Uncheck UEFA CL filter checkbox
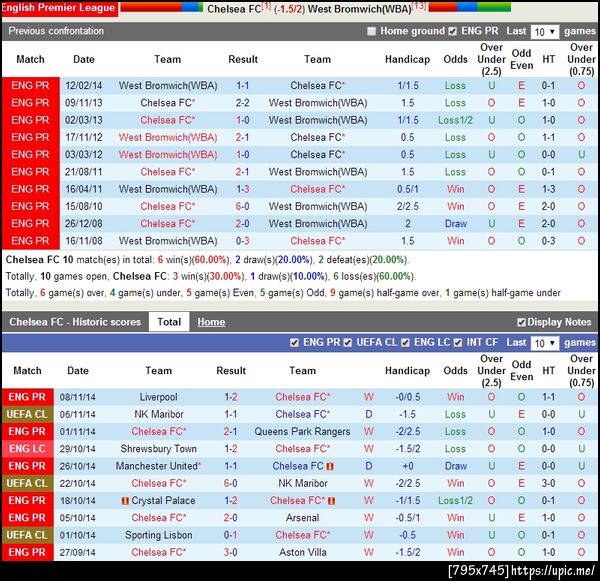 click(x=347, y=343)
